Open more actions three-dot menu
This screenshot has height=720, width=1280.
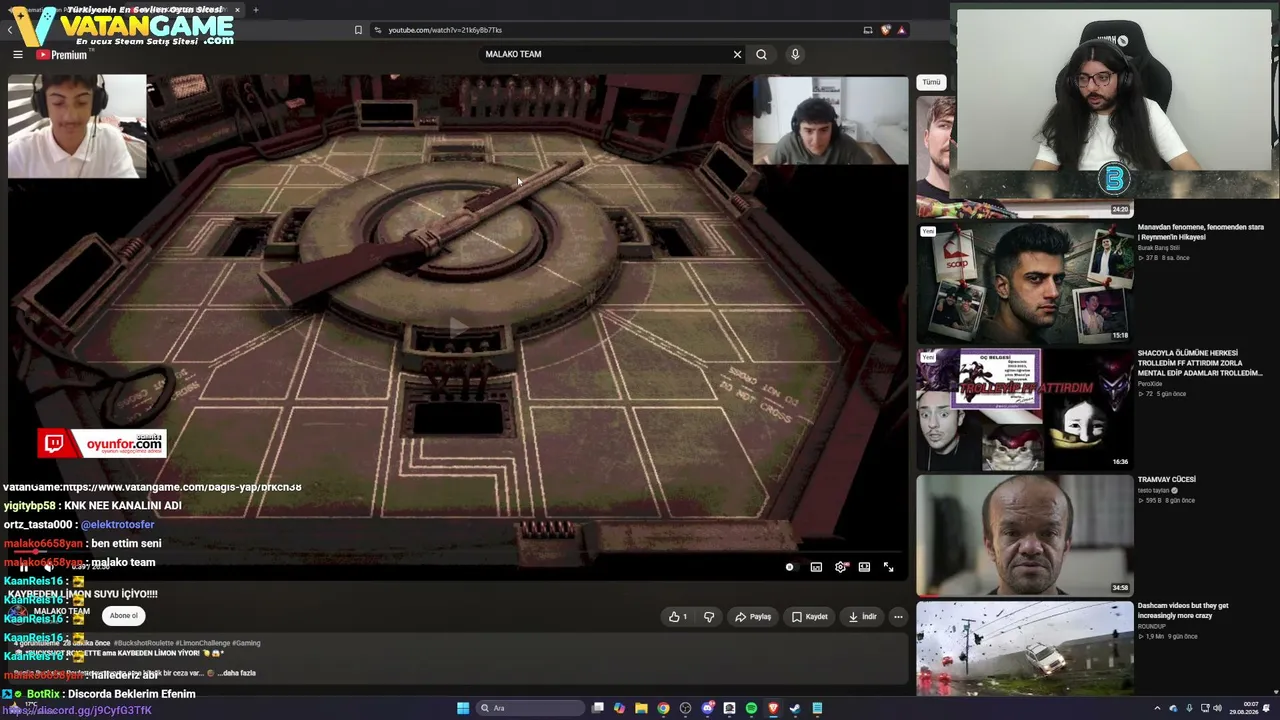pyautogui.click(x=898, y=617)
